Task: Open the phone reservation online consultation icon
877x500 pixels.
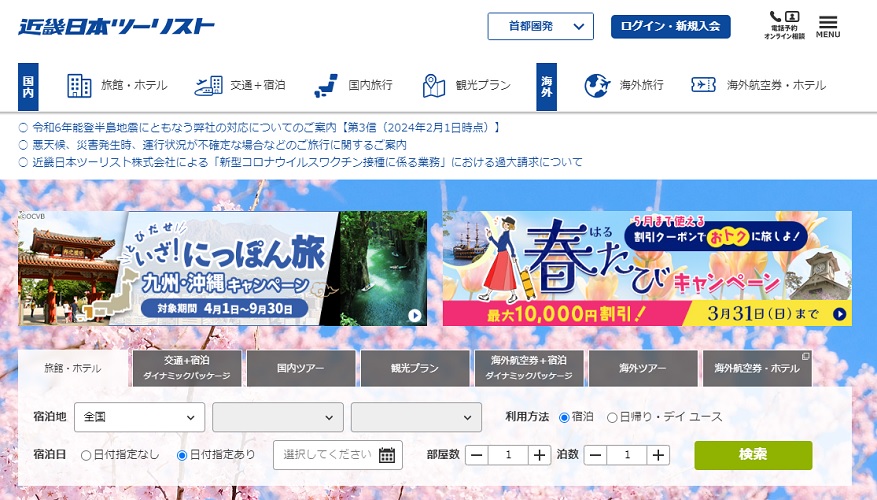Action: (x=784, y=25)
